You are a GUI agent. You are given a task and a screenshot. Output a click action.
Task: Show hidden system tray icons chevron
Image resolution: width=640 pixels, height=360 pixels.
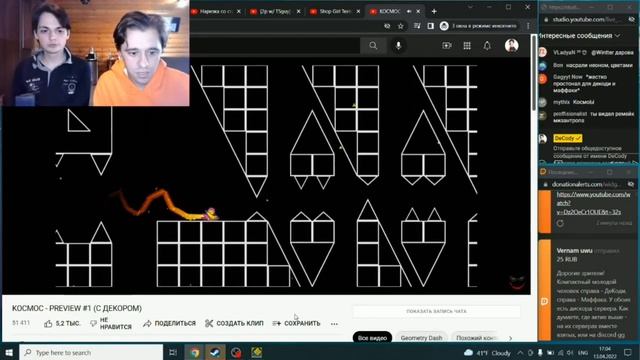520,353
